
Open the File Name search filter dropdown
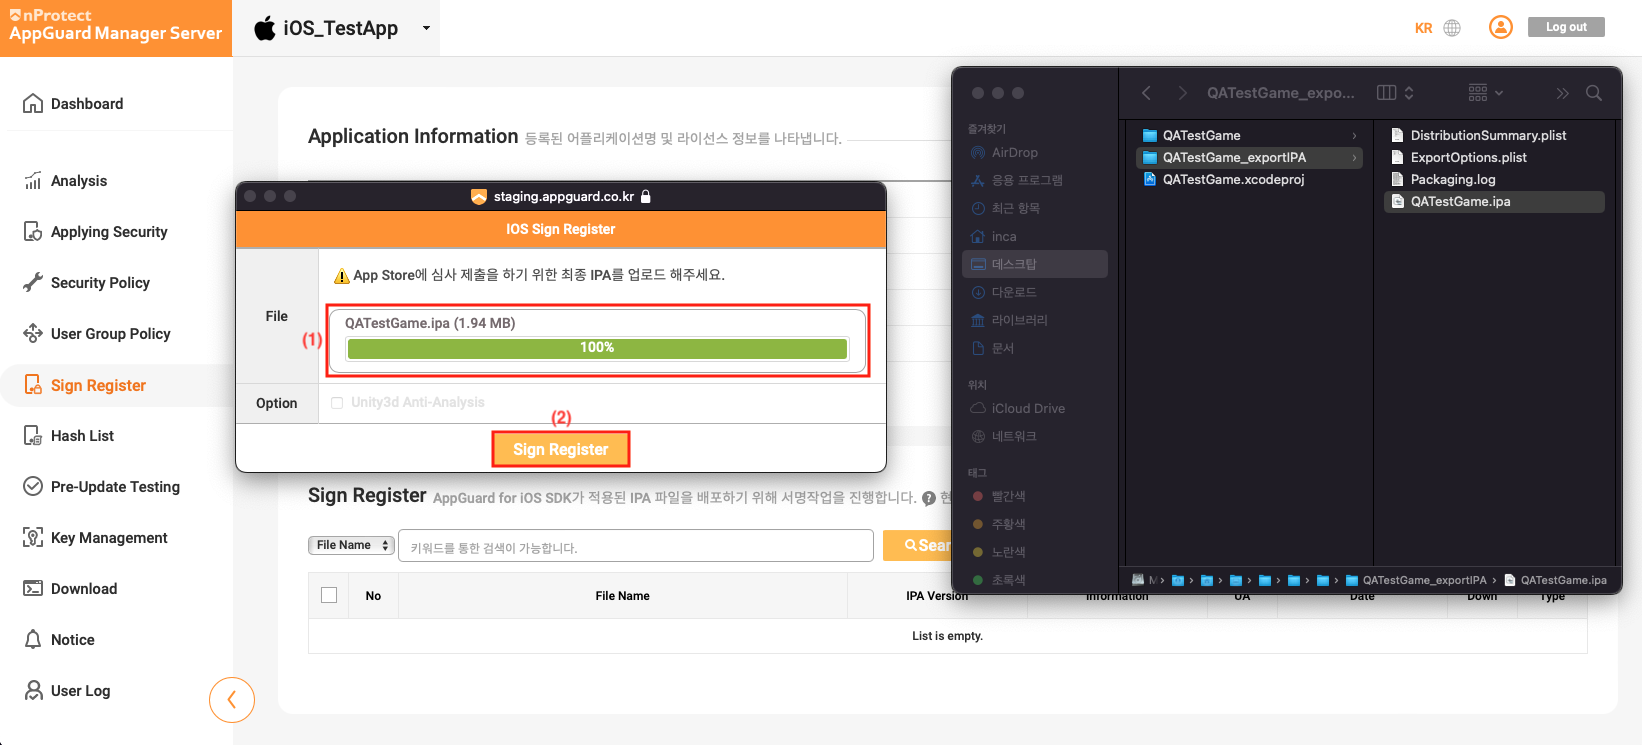coord(350,545)
